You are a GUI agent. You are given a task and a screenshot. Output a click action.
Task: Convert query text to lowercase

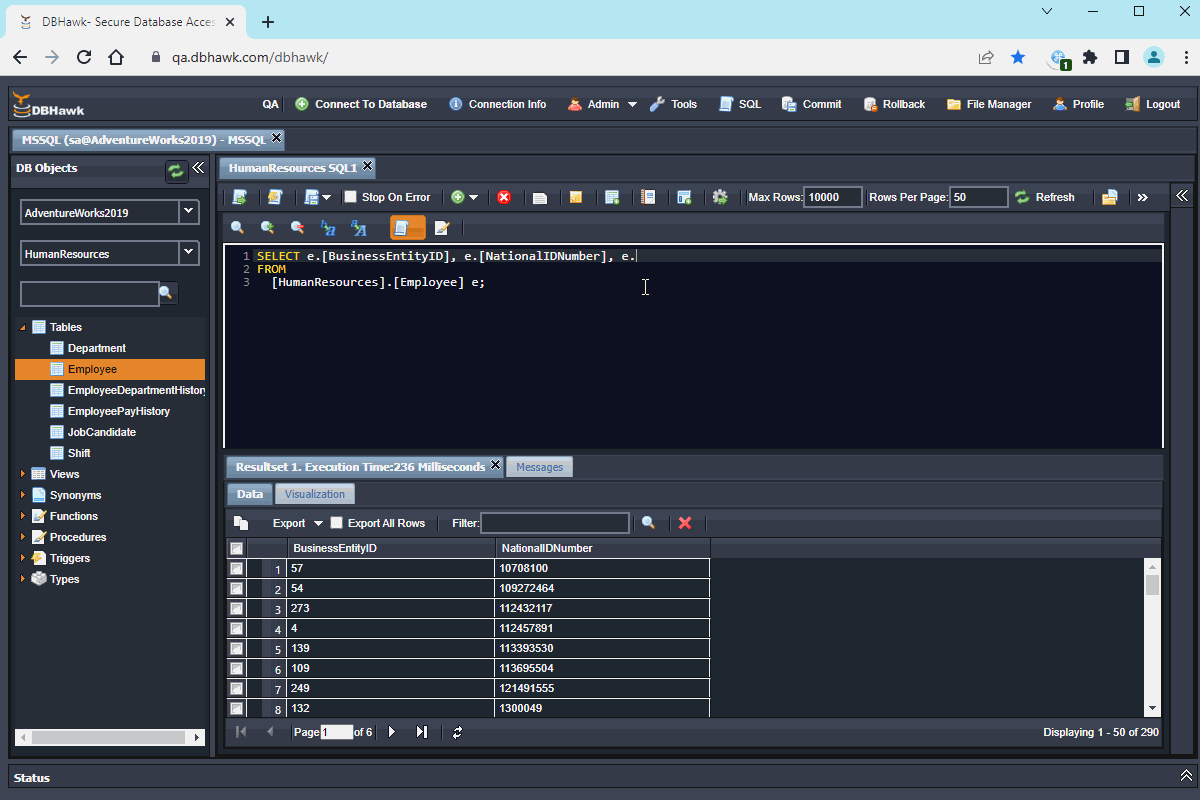click(x=327, y=228)
